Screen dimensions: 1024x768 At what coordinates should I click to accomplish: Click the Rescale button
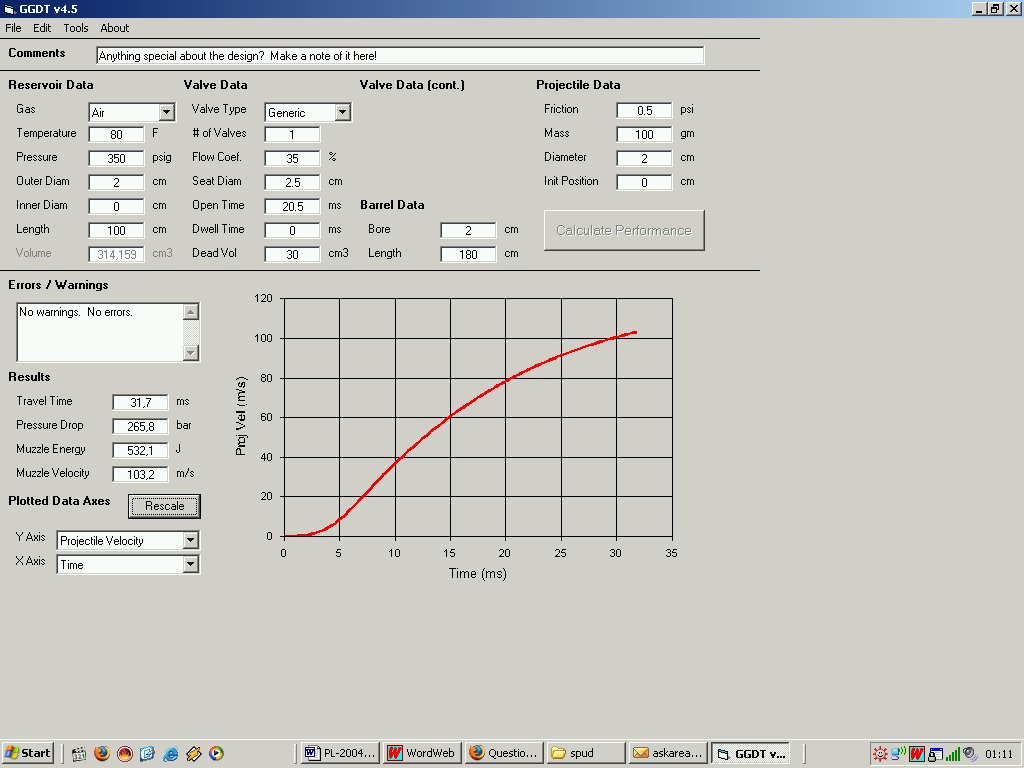(164, 506)
